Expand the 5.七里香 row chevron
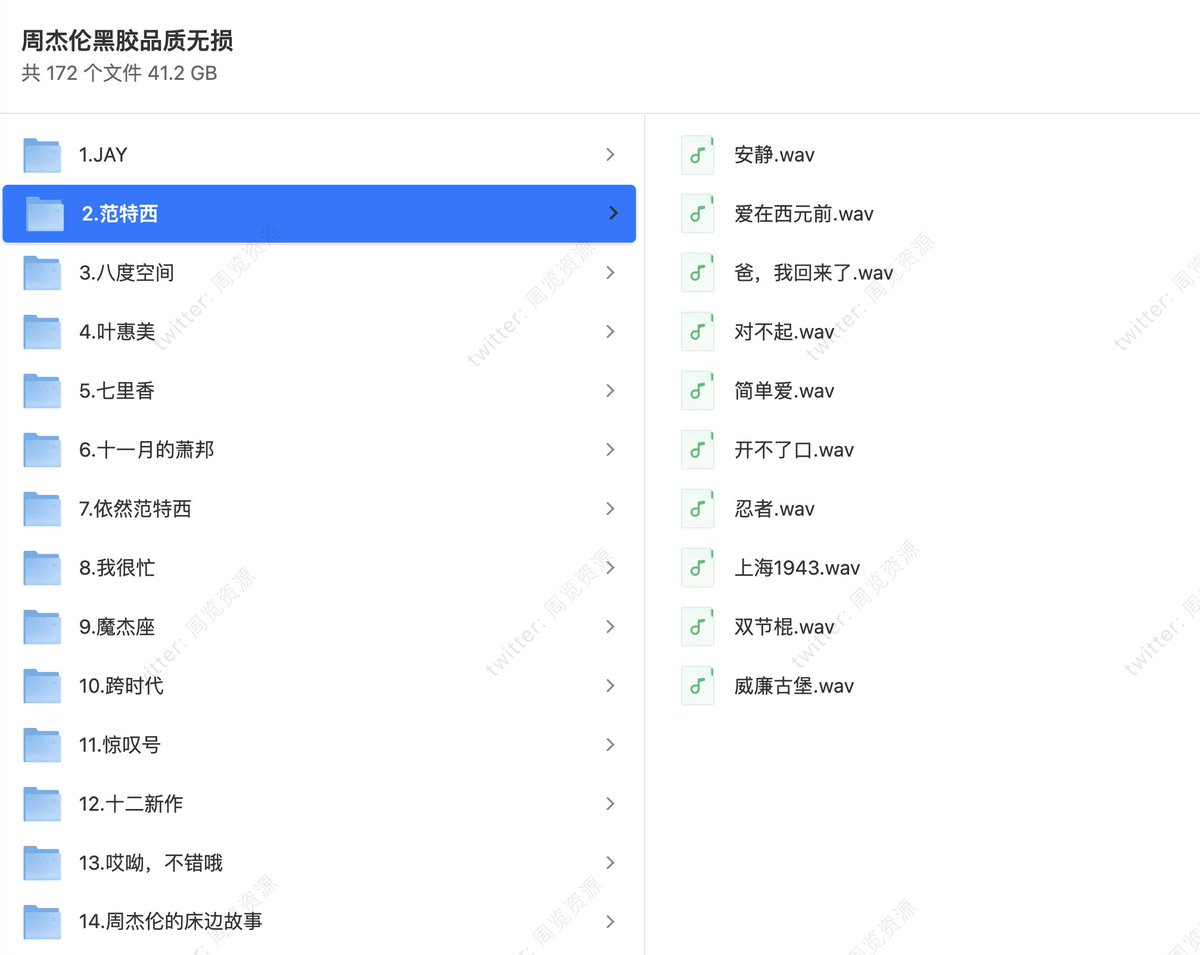Viewport: 1200px width, 955px height. pos(611,391)
